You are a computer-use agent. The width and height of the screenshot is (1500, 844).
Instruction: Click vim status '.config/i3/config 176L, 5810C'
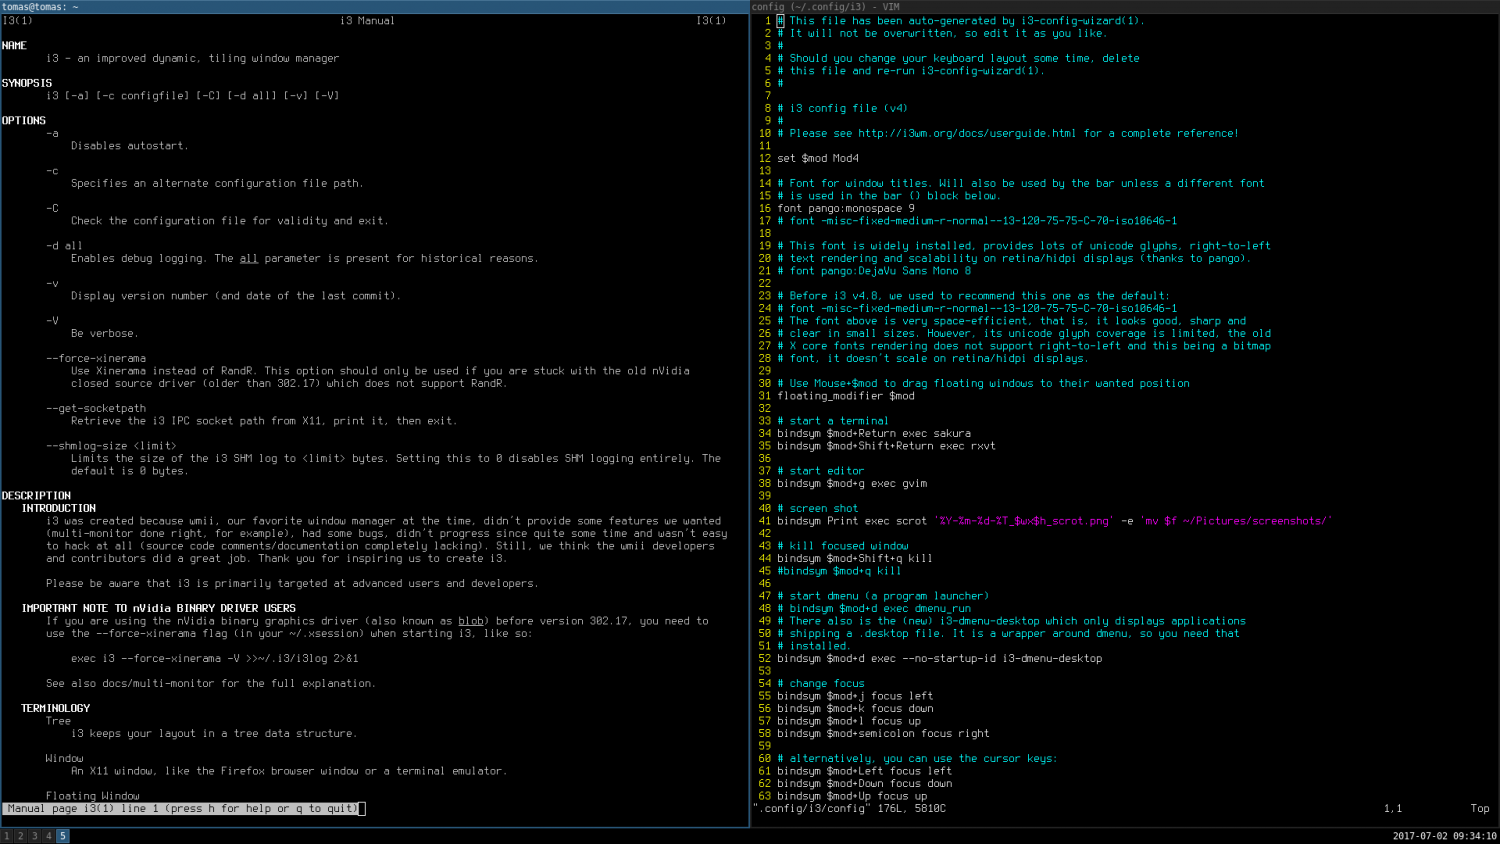coord(849,808)
